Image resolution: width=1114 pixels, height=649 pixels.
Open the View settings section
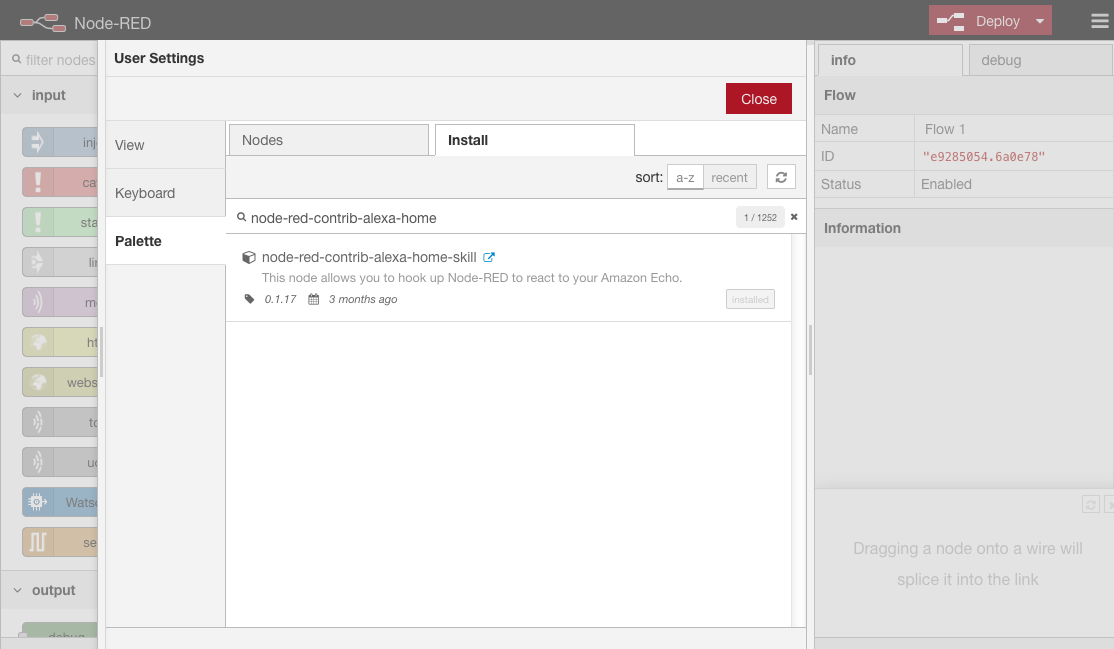(166, 145)
